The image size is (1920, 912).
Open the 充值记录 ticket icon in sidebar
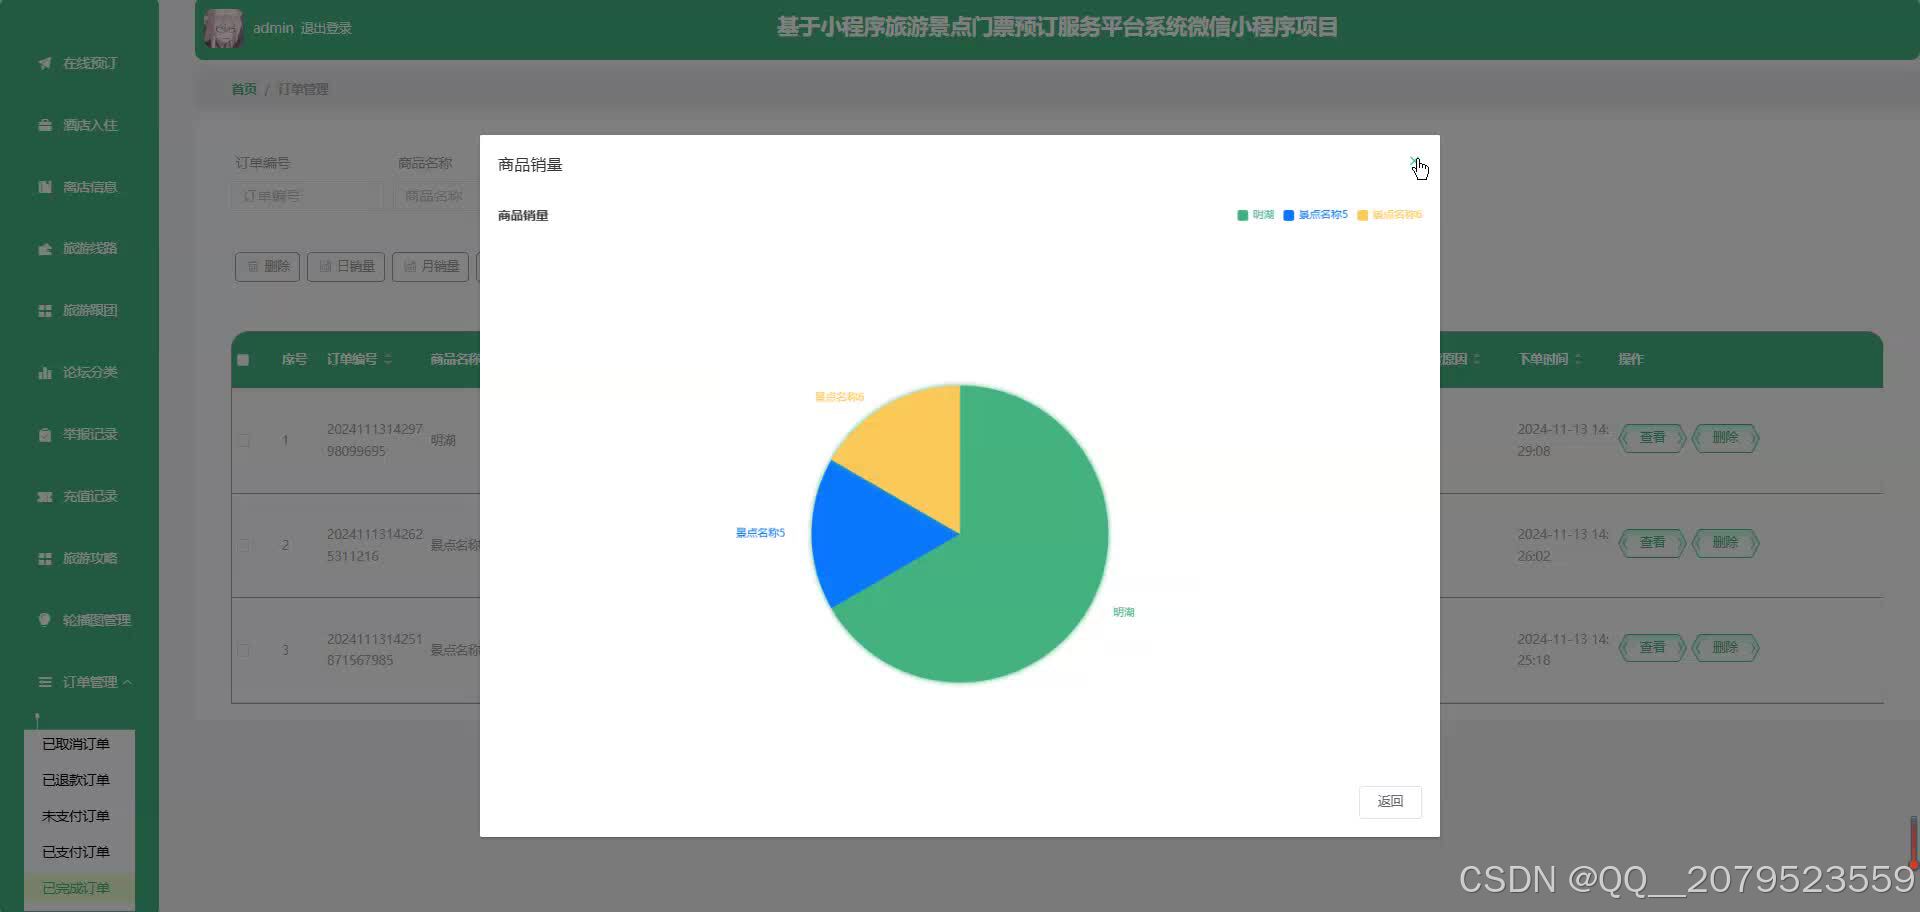[45, 497]
